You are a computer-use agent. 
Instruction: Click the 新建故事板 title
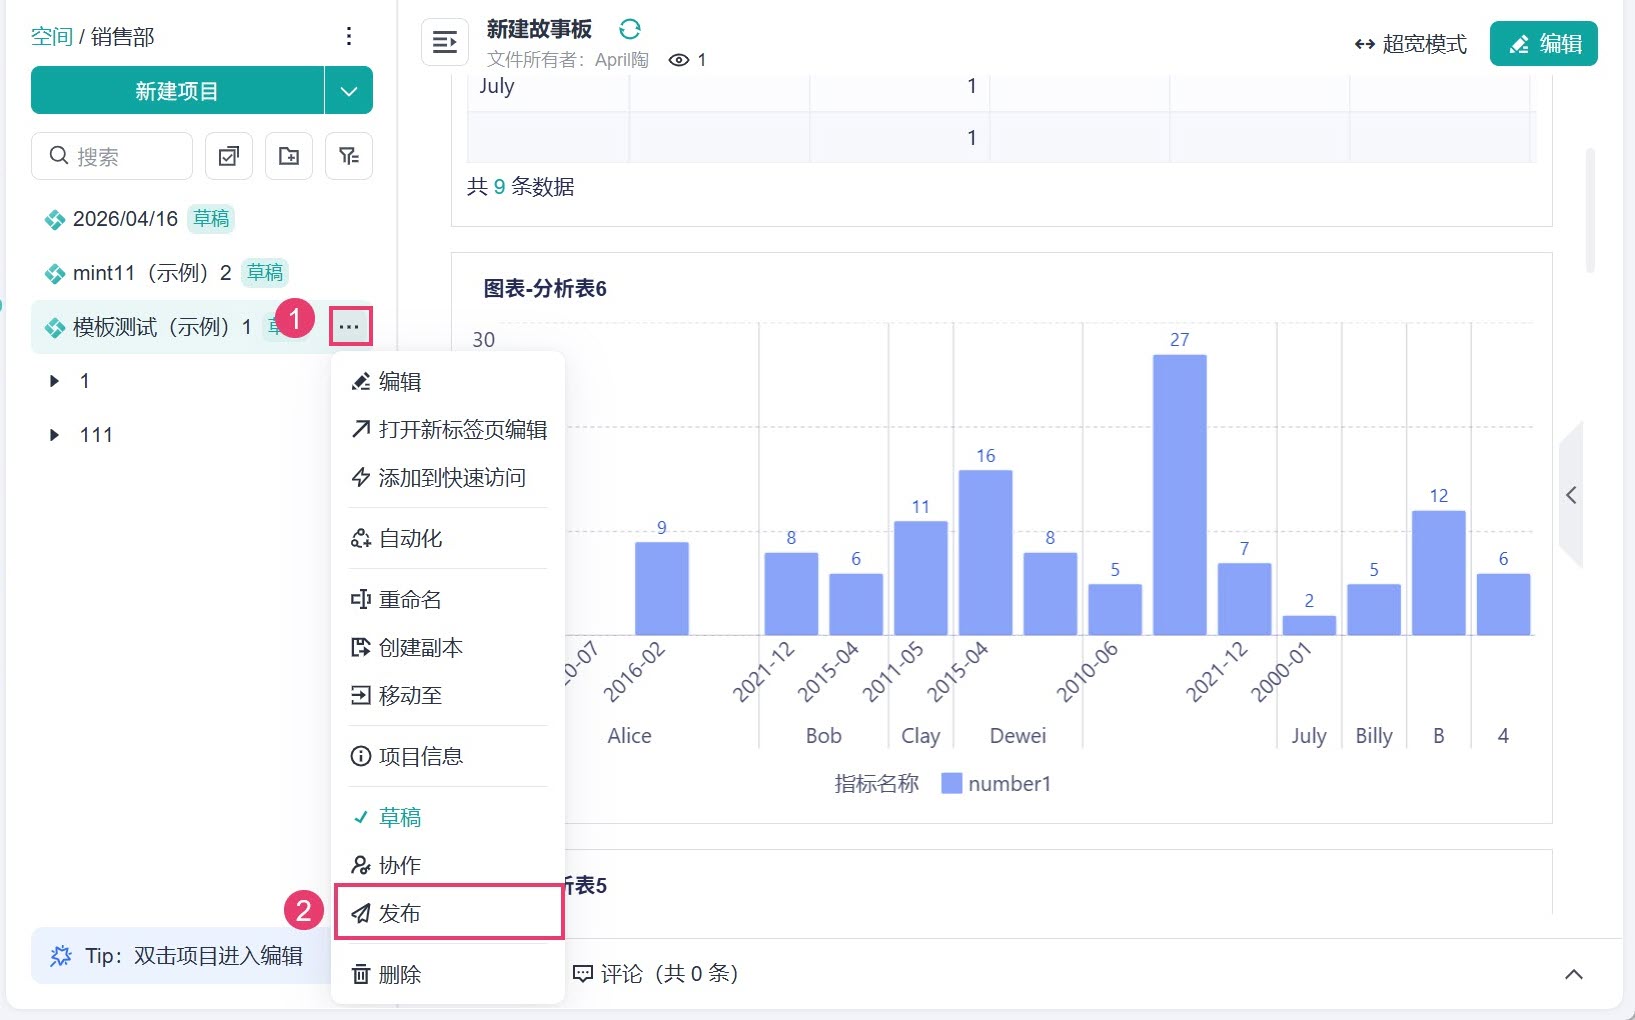pyautogui.click(x=539, y=29)
